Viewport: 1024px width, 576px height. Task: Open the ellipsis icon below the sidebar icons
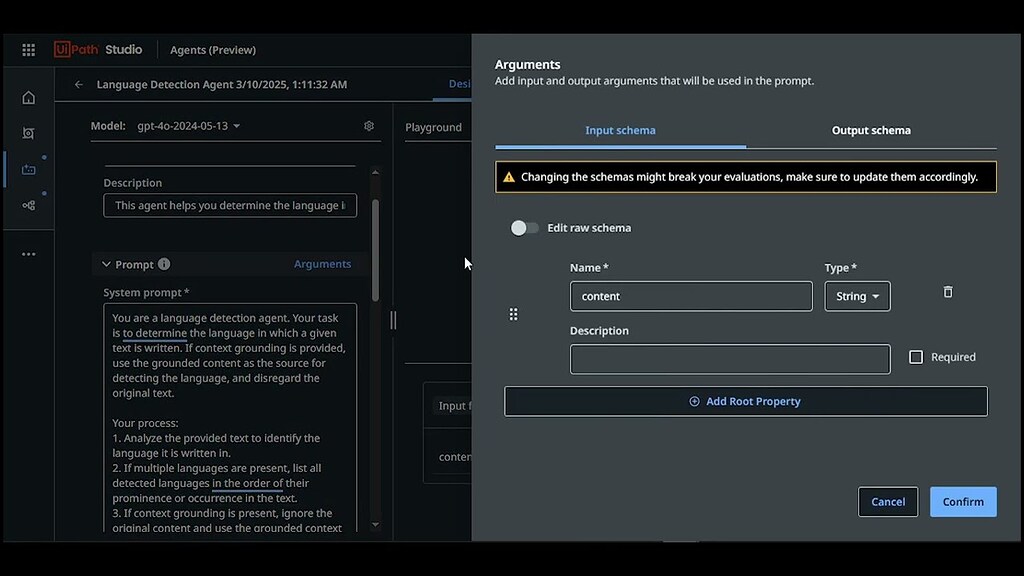(x=28, y=253)
